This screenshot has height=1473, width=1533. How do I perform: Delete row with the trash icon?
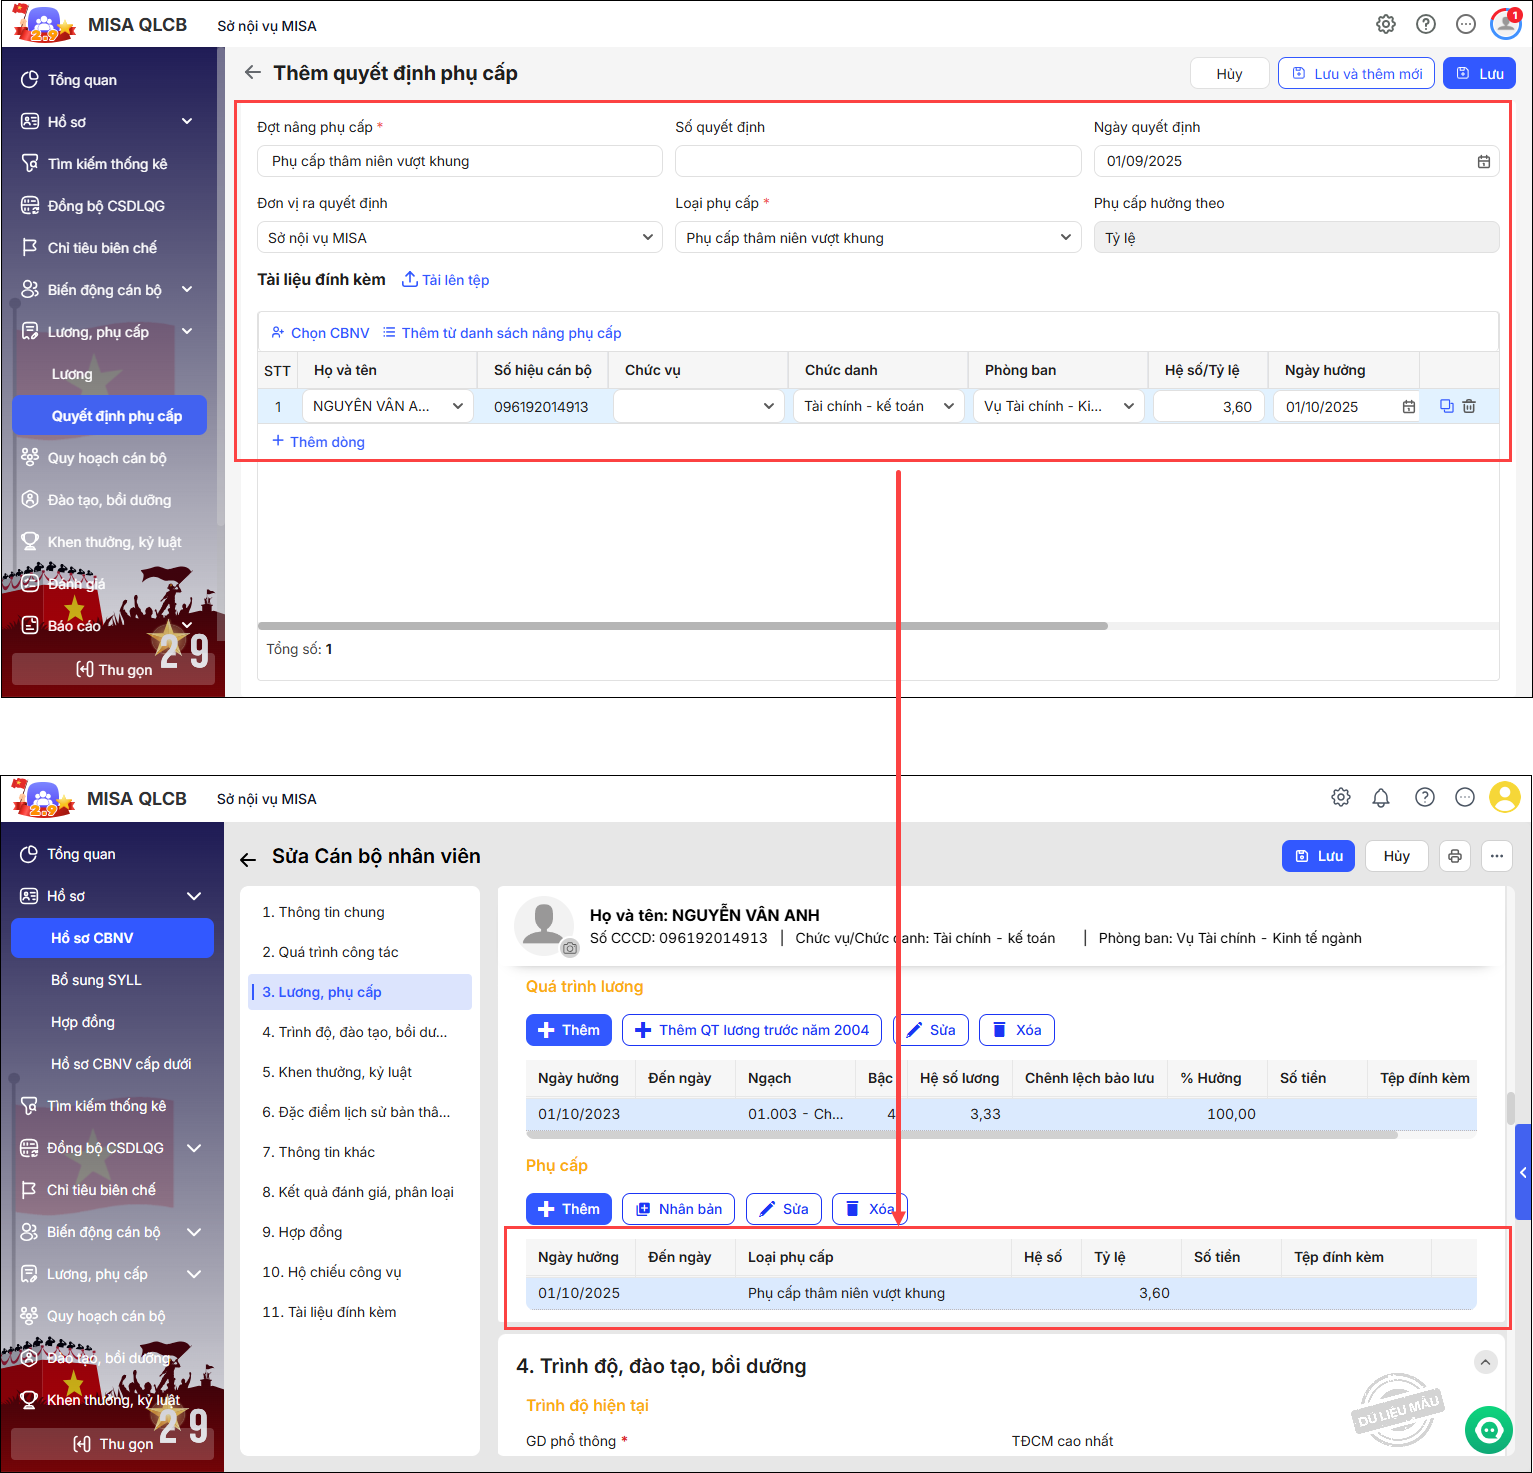[1469, 406]
